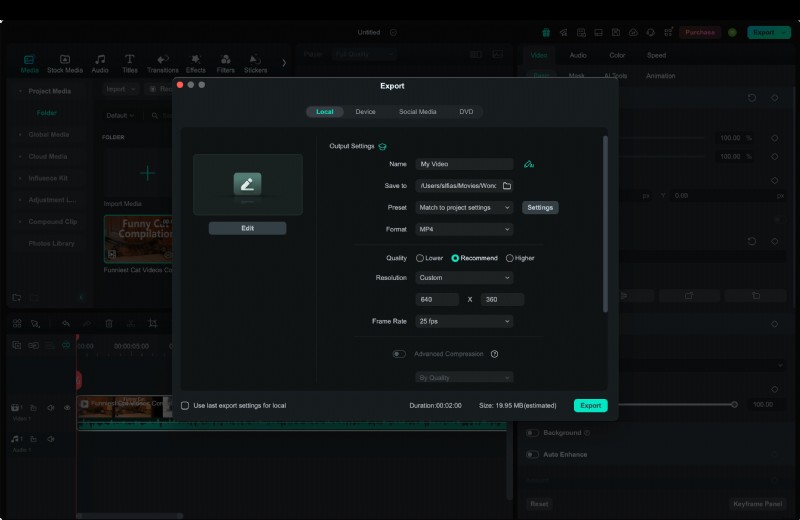
Task: Open the Import dropdown in media panel
Action: click(x=120, y=89)
